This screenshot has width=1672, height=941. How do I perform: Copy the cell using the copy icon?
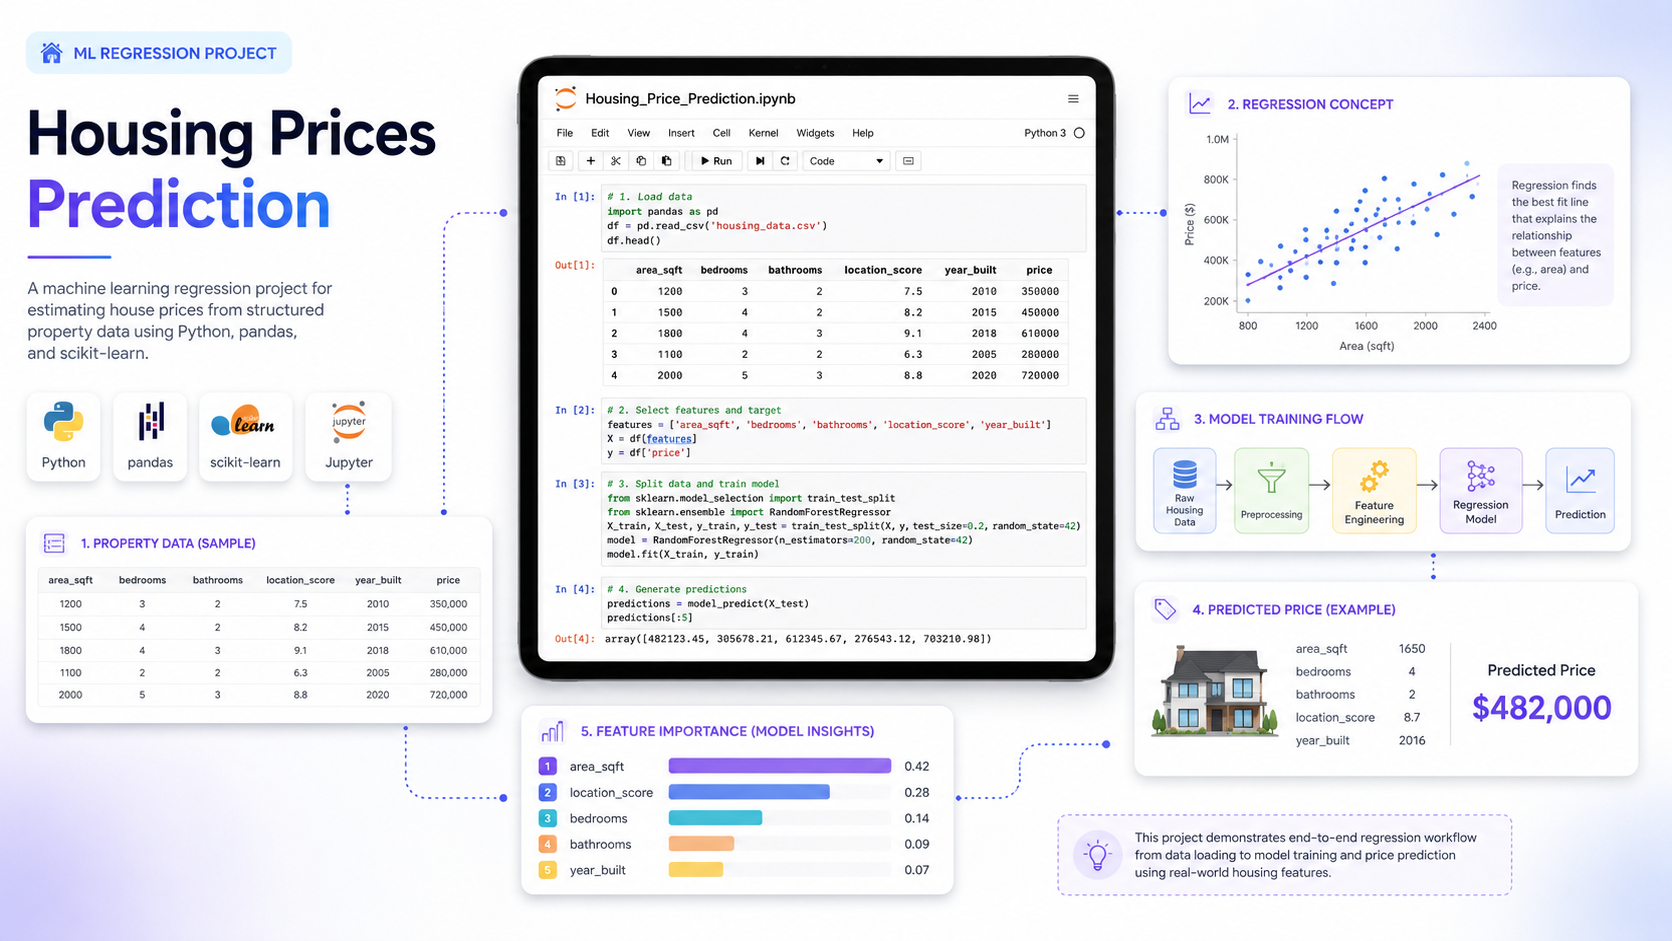(x=641, y=161)
